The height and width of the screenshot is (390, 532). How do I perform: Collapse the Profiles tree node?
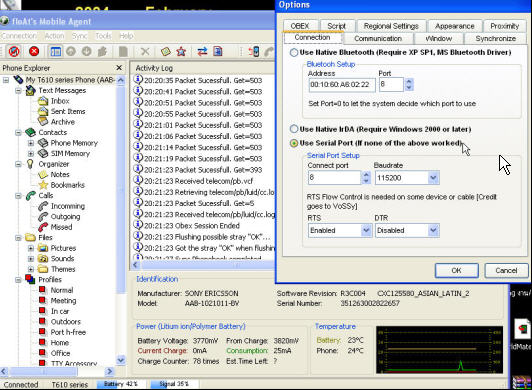[x=18, y=280]
